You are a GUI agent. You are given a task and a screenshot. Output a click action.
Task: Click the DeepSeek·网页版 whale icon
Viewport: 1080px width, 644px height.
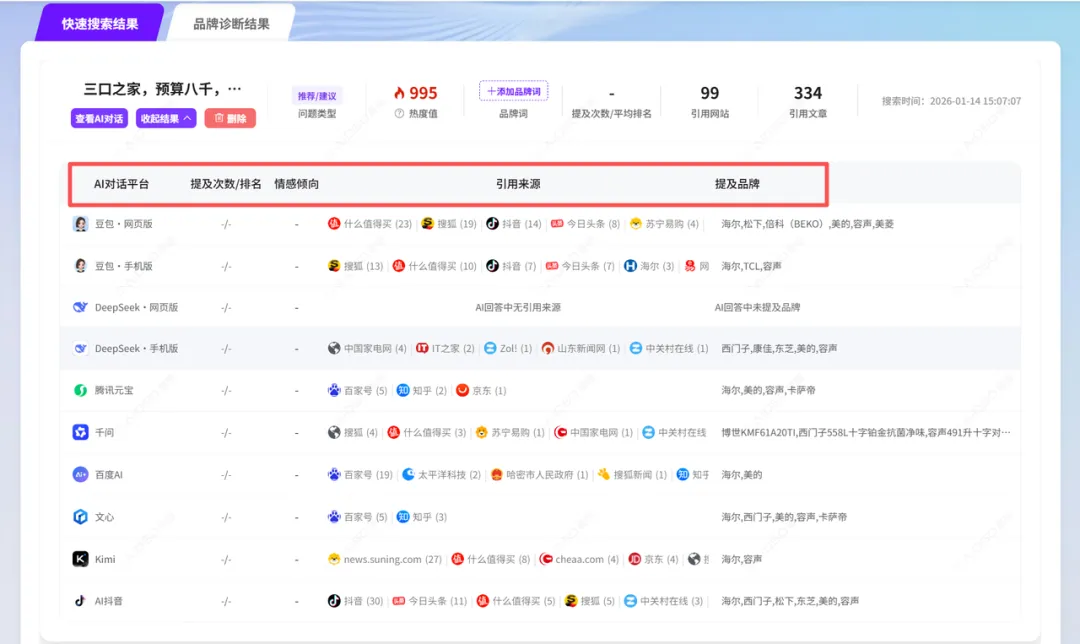(80, 307)
